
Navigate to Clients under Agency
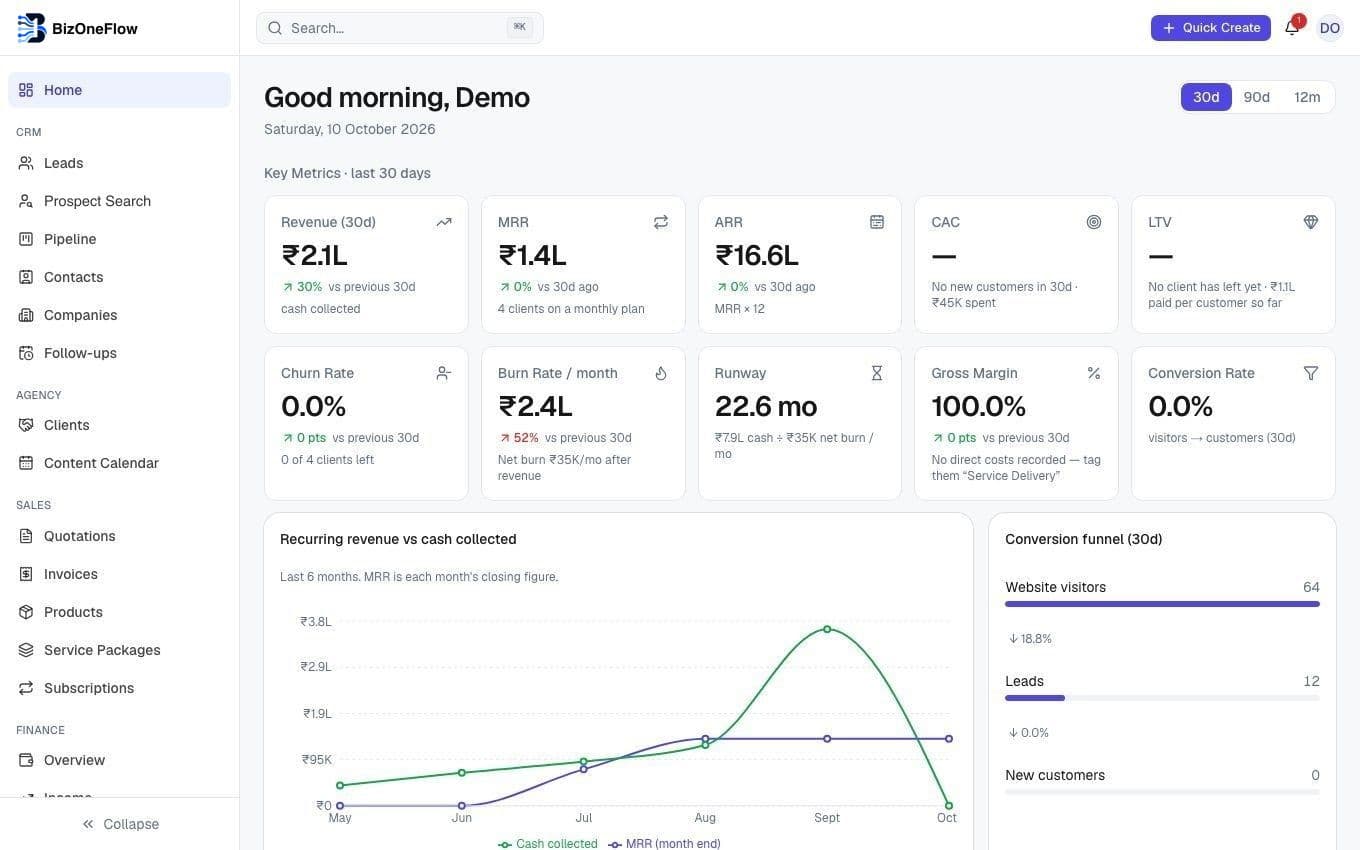[x=119, y=425]
